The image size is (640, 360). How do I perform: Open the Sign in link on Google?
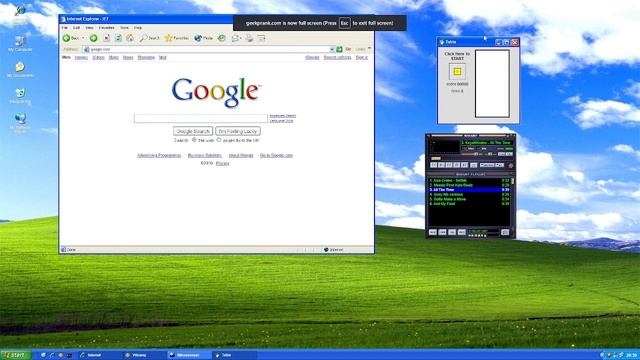coord(362,58)
